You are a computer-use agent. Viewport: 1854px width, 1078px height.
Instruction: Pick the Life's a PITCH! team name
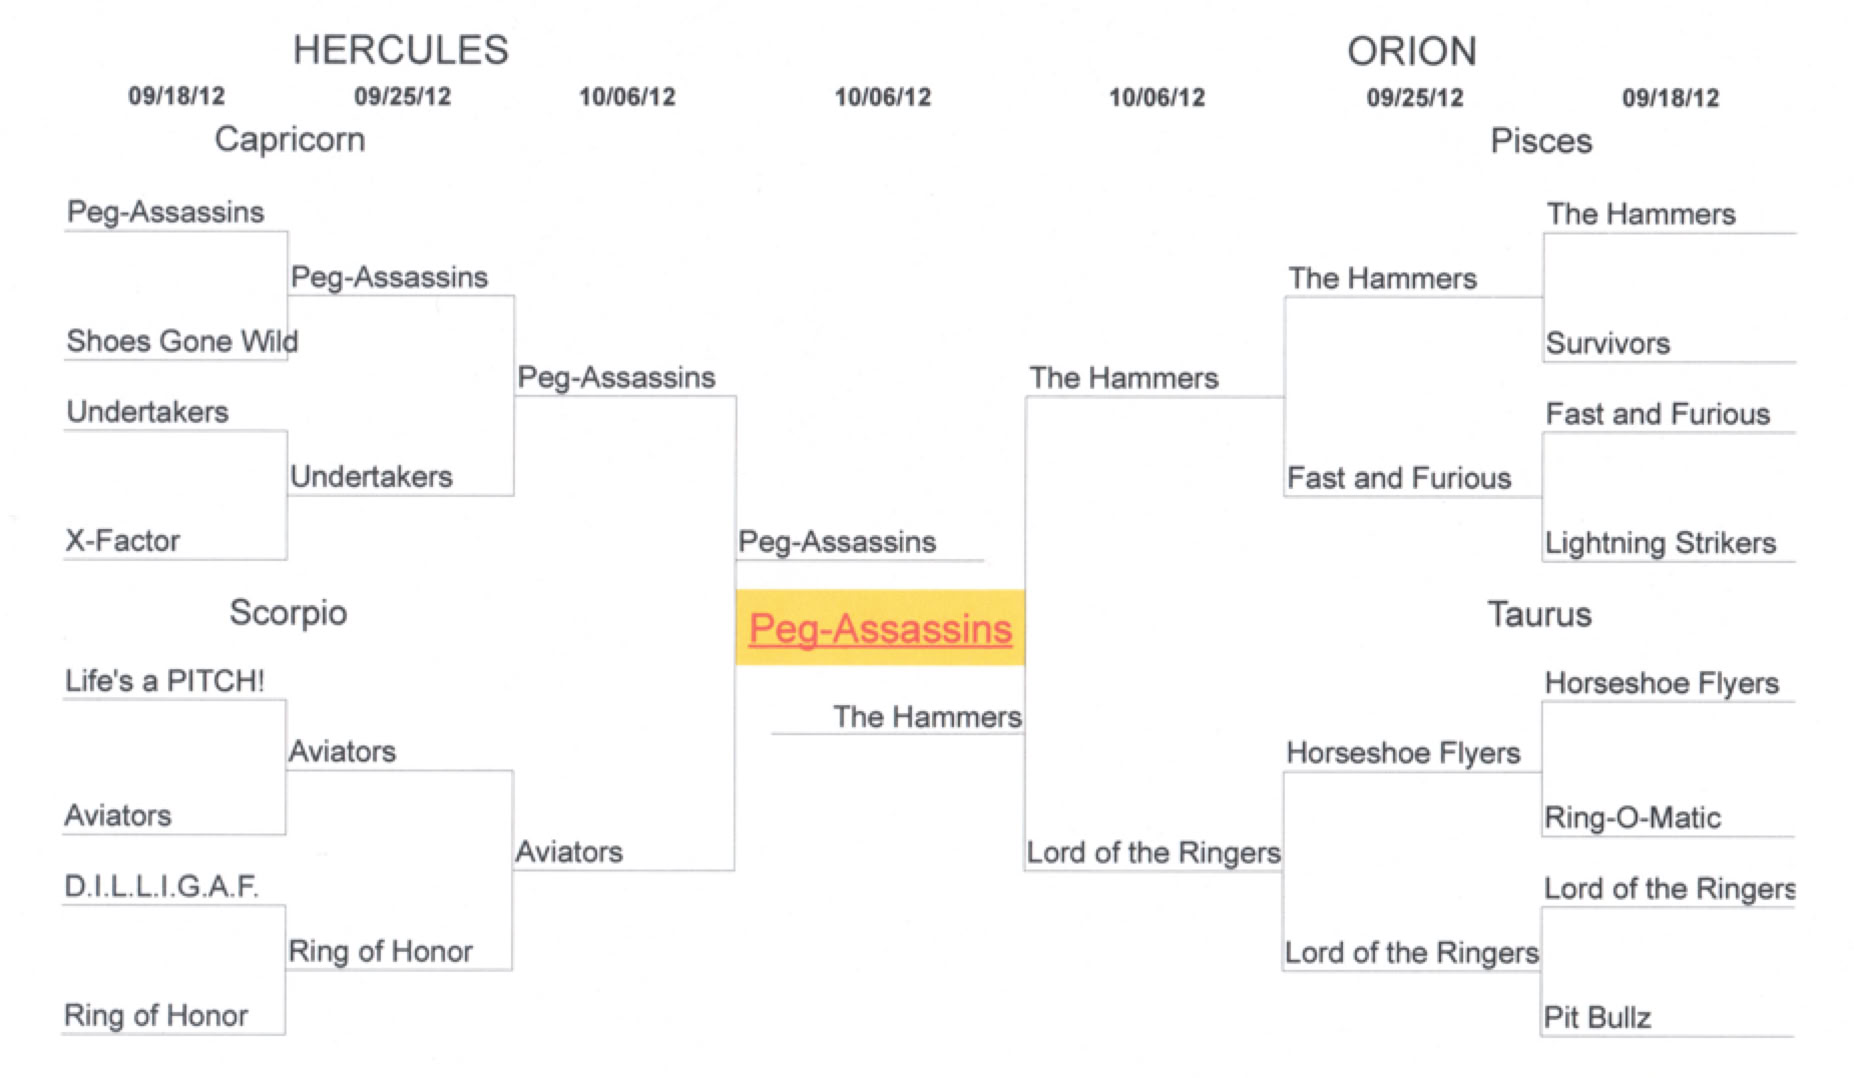coord(165,681)
